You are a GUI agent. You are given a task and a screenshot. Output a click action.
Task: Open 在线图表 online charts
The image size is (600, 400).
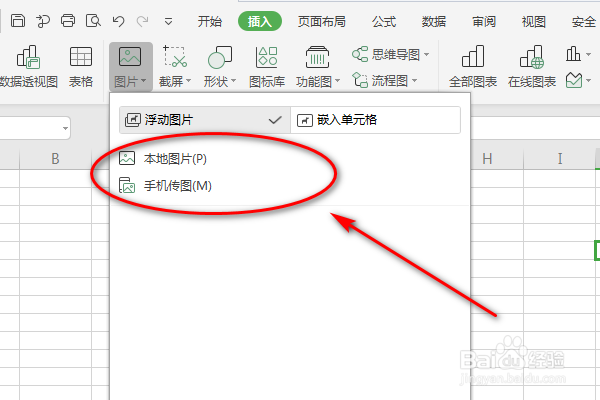pos(532,67)
